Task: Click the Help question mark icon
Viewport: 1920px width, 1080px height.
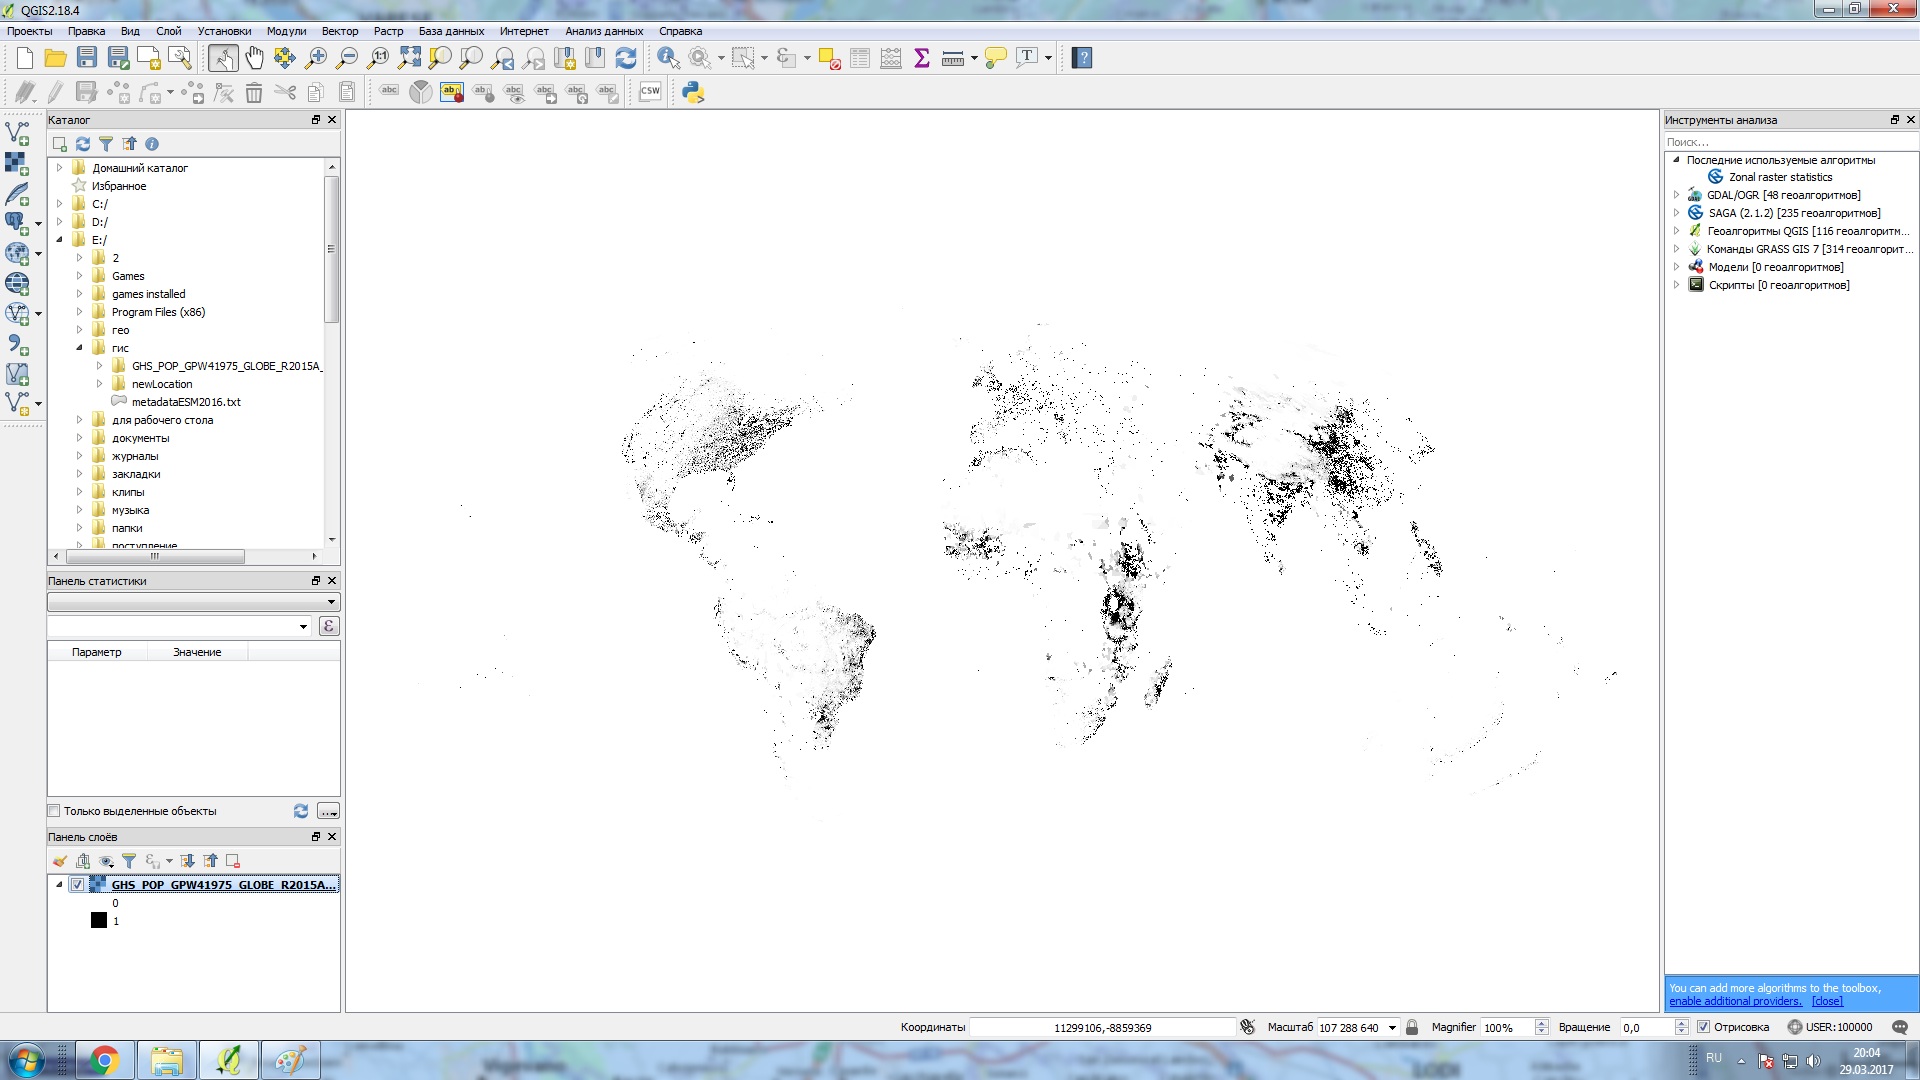Action: point(1081,58)
